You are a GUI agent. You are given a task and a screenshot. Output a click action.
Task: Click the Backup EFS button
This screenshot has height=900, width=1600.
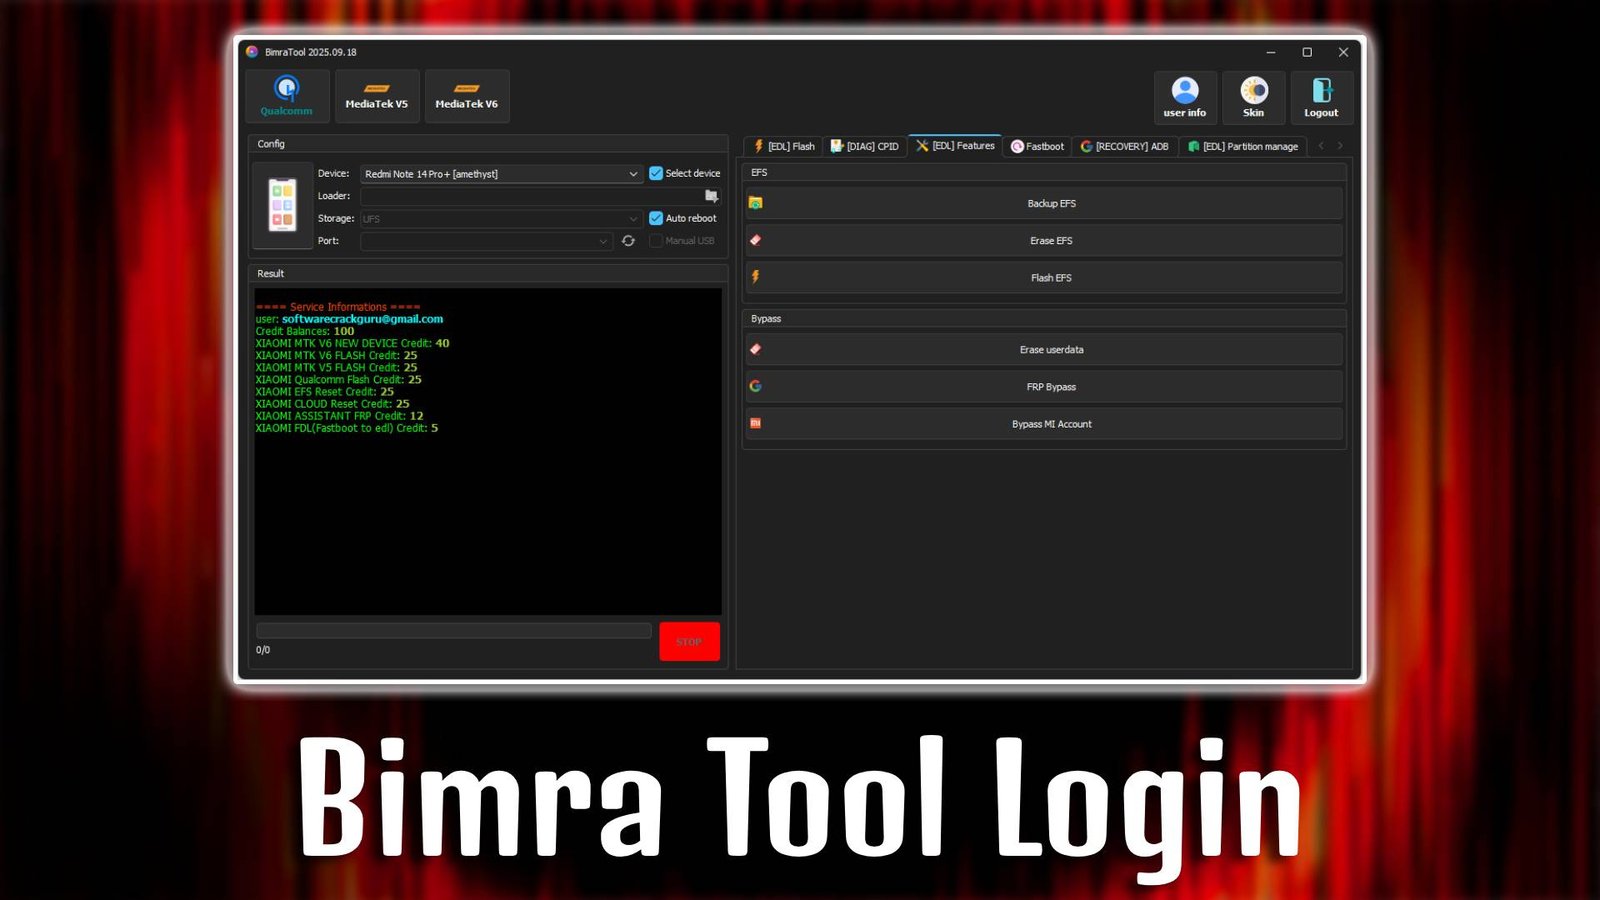(1051, 203)
